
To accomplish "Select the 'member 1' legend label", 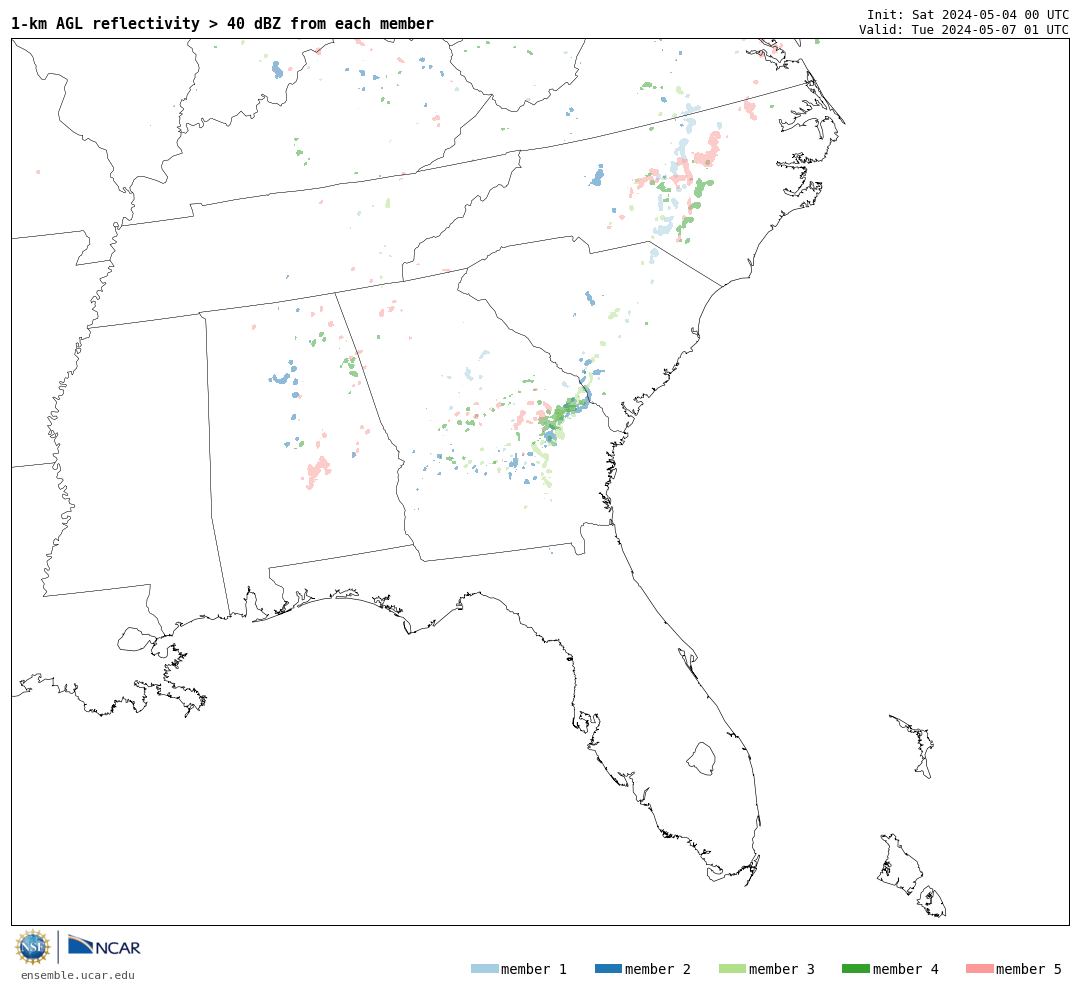I will 534,969.
